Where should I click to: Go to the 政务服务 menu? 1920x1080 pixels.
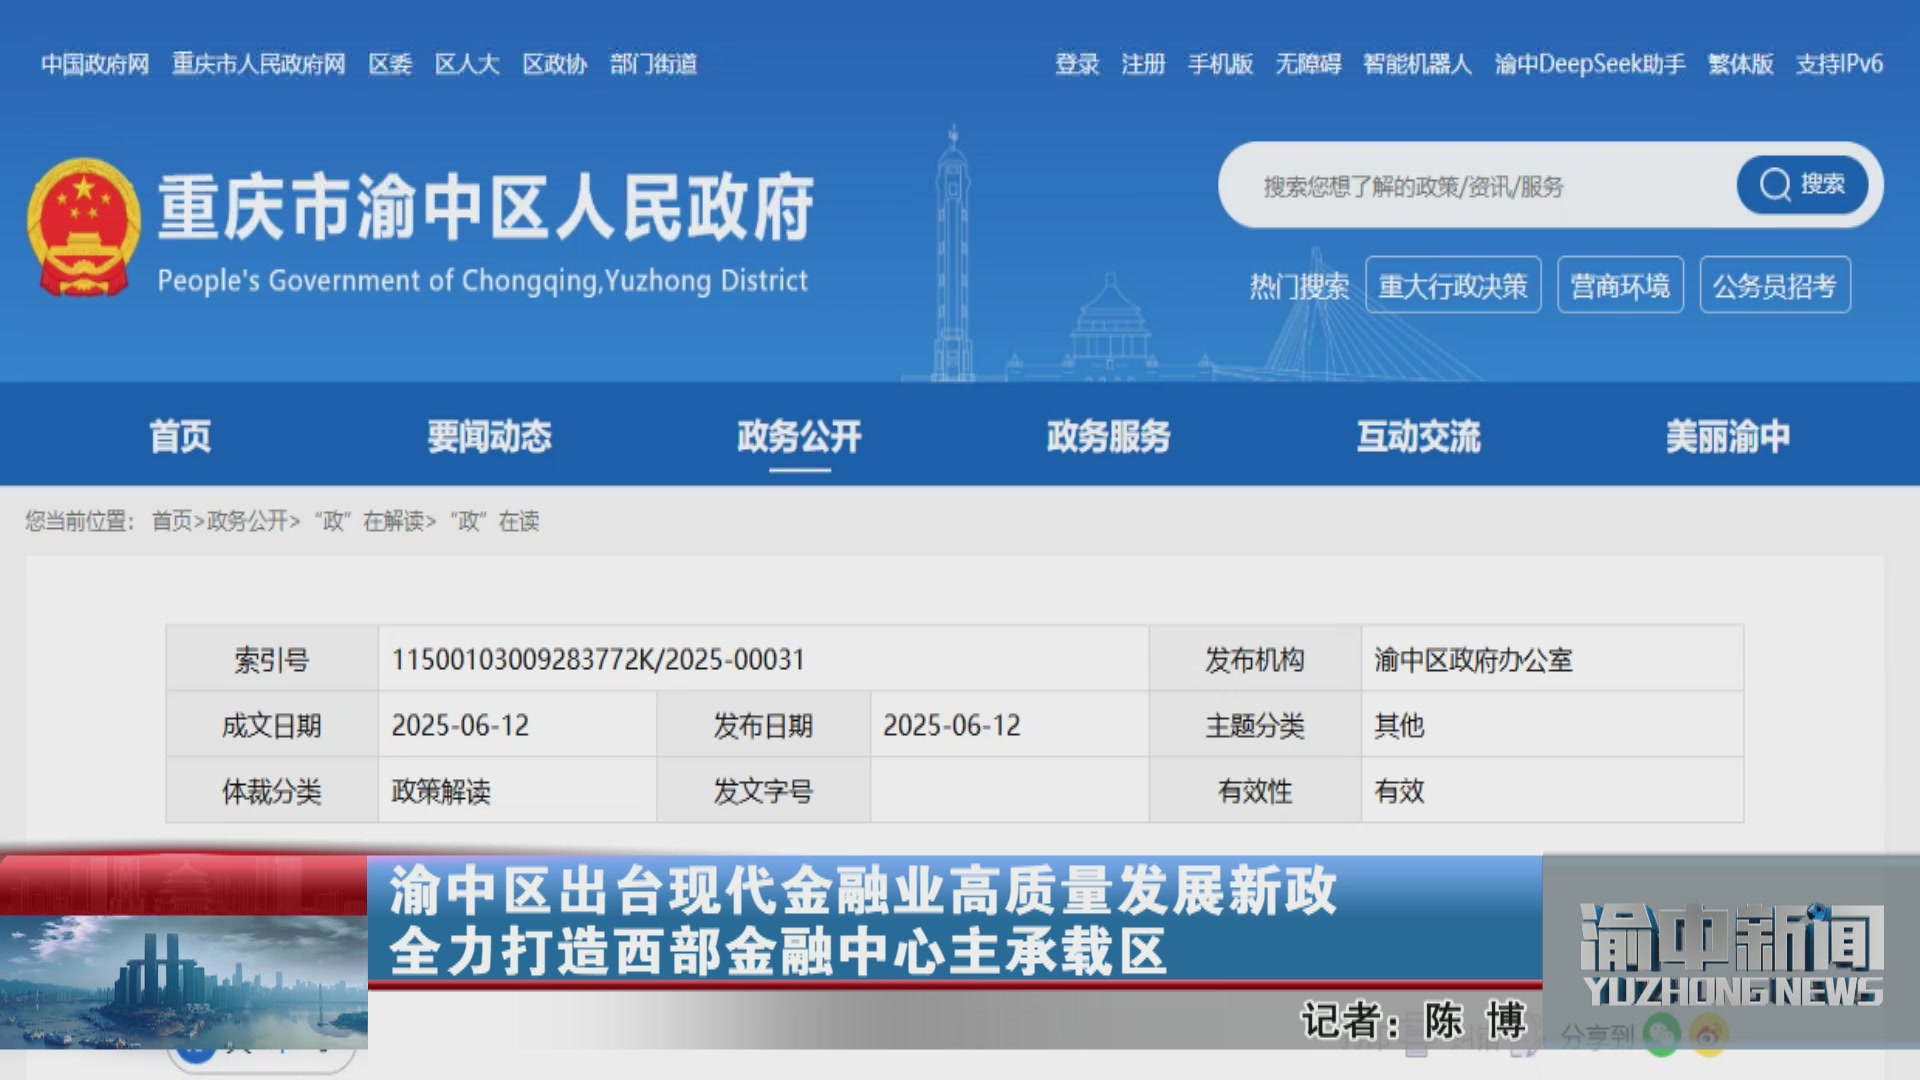[x=1108, y=437]
